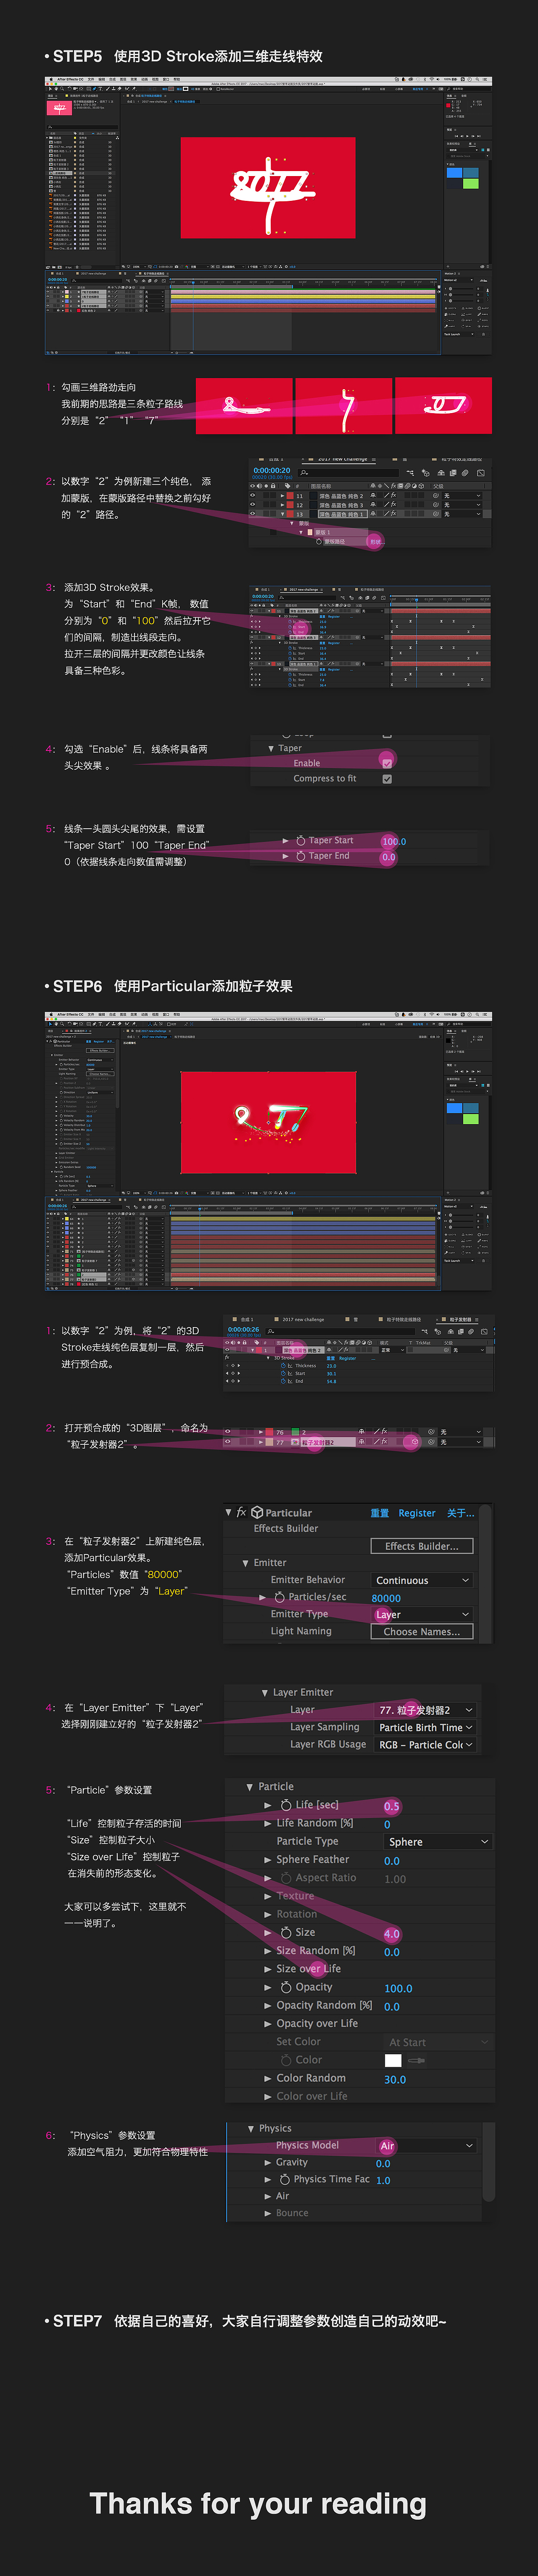
Task: Click the grayed Color stopwatch in Particle
Action: click(x=286, y=2060)
